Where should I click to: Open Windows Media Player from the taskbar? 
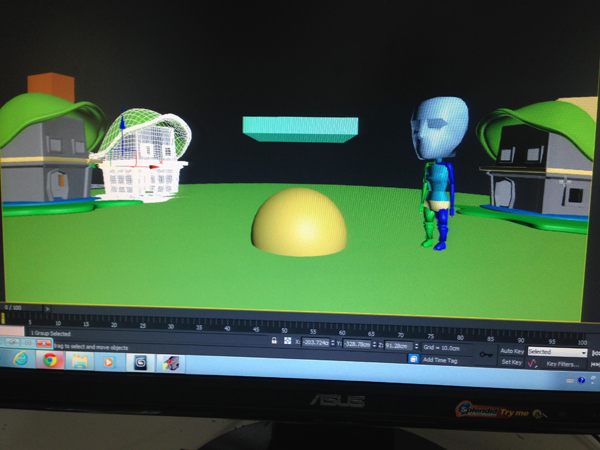pyautogui.click(x=108, y=362)
